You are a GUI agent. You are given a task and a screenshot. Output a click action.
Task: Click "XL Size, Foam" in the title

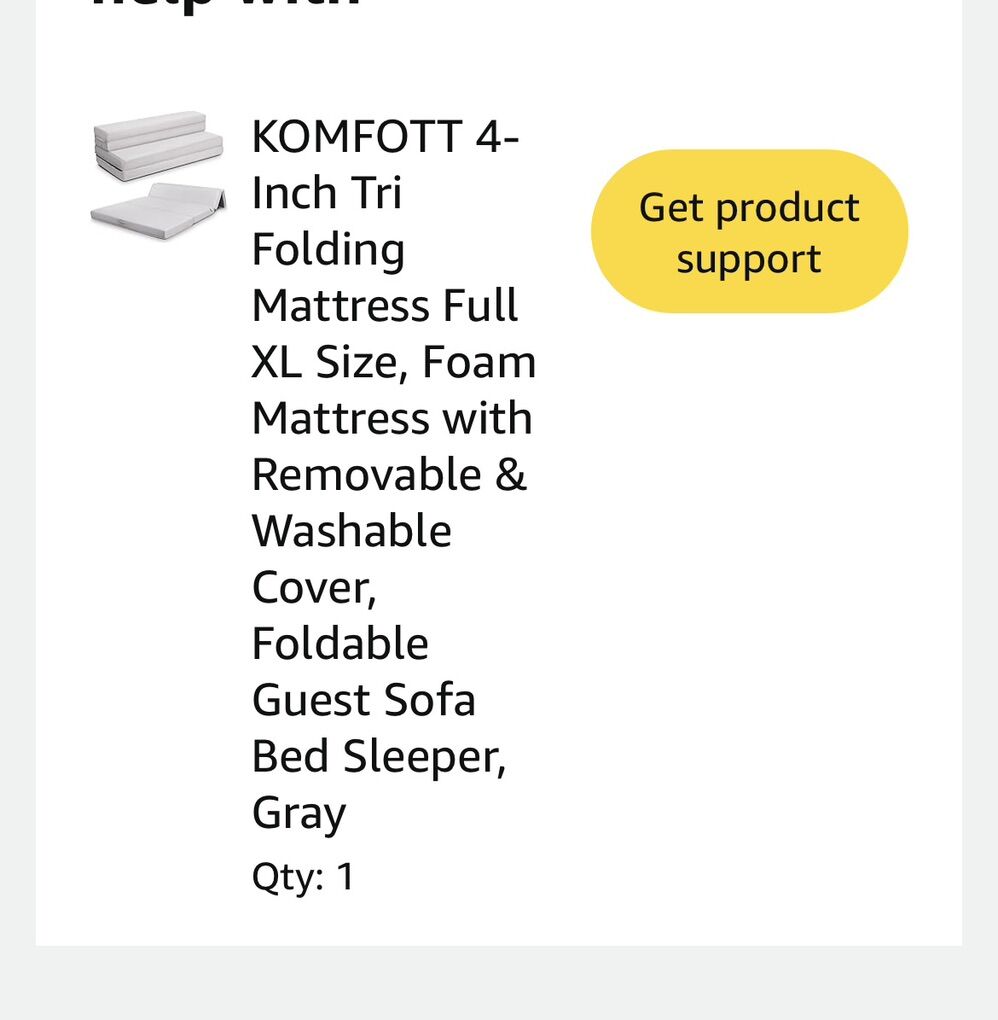click(394, 361)
